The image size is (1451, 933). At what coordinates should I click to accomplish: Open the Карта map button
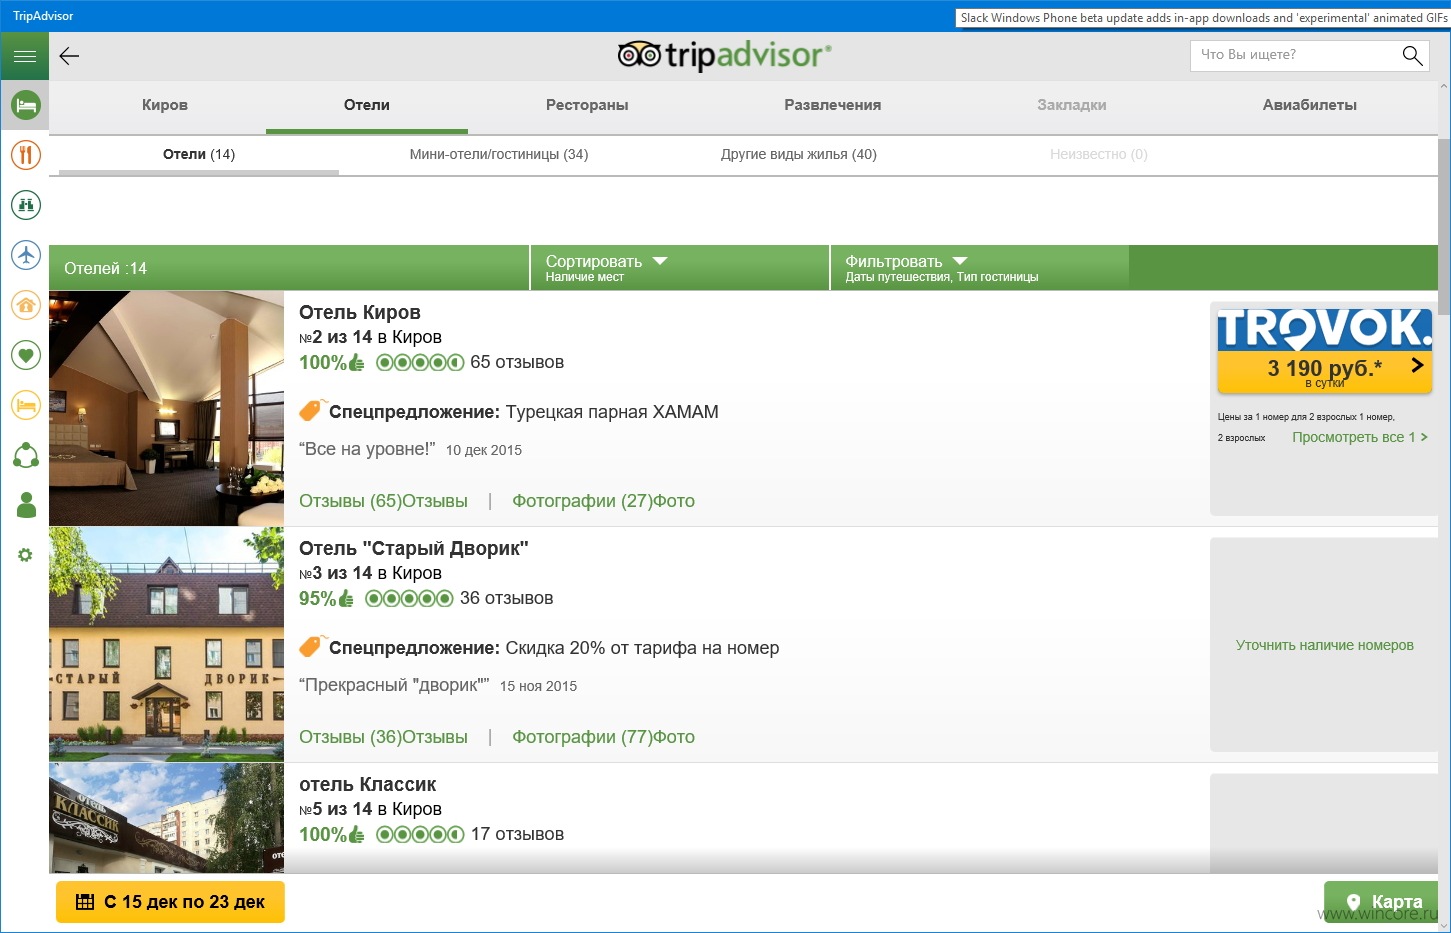pyautogui.click(x=1381, y=902)
